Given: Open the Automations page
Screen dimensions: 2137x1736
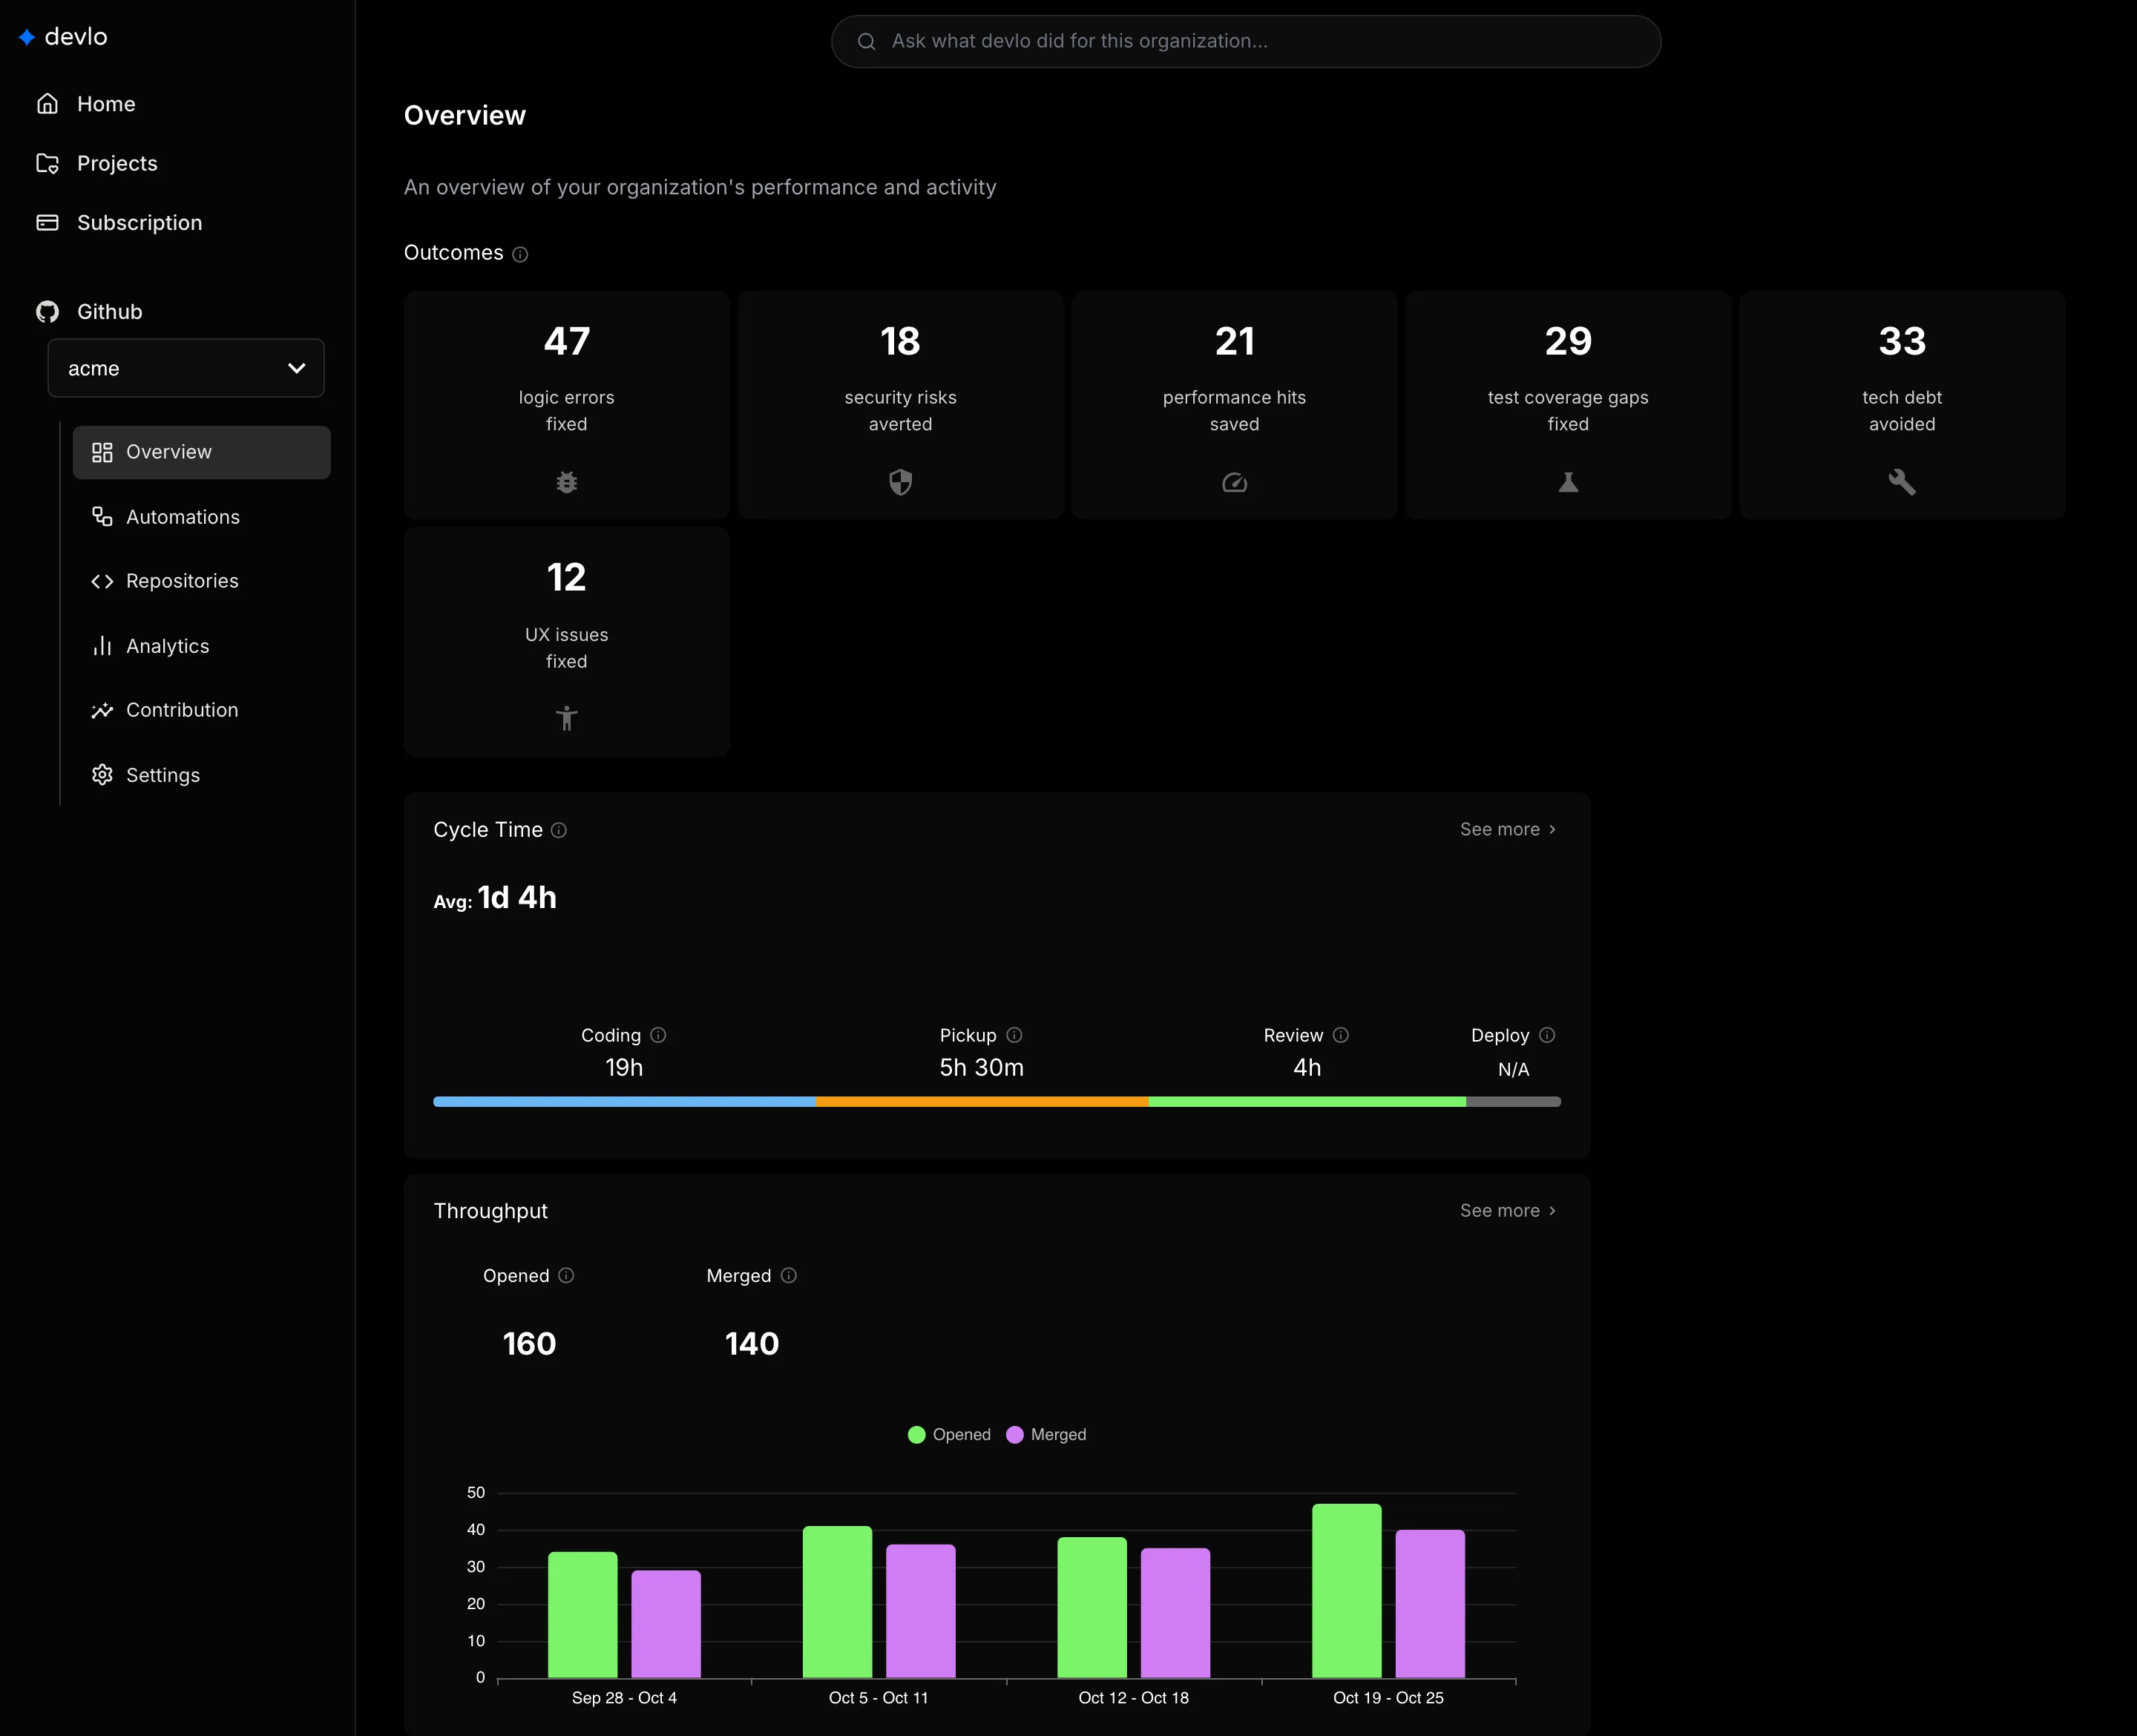Looking at the screenshot, I should click(x=183, y=517).
